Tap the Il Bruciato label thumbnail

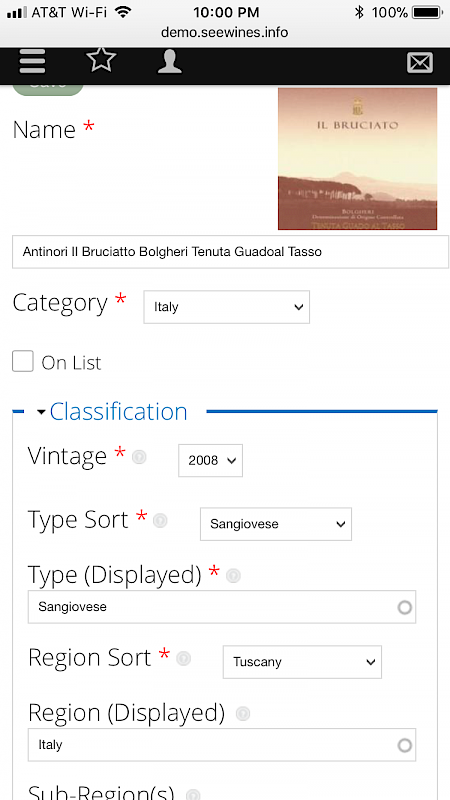click(358, 159)
